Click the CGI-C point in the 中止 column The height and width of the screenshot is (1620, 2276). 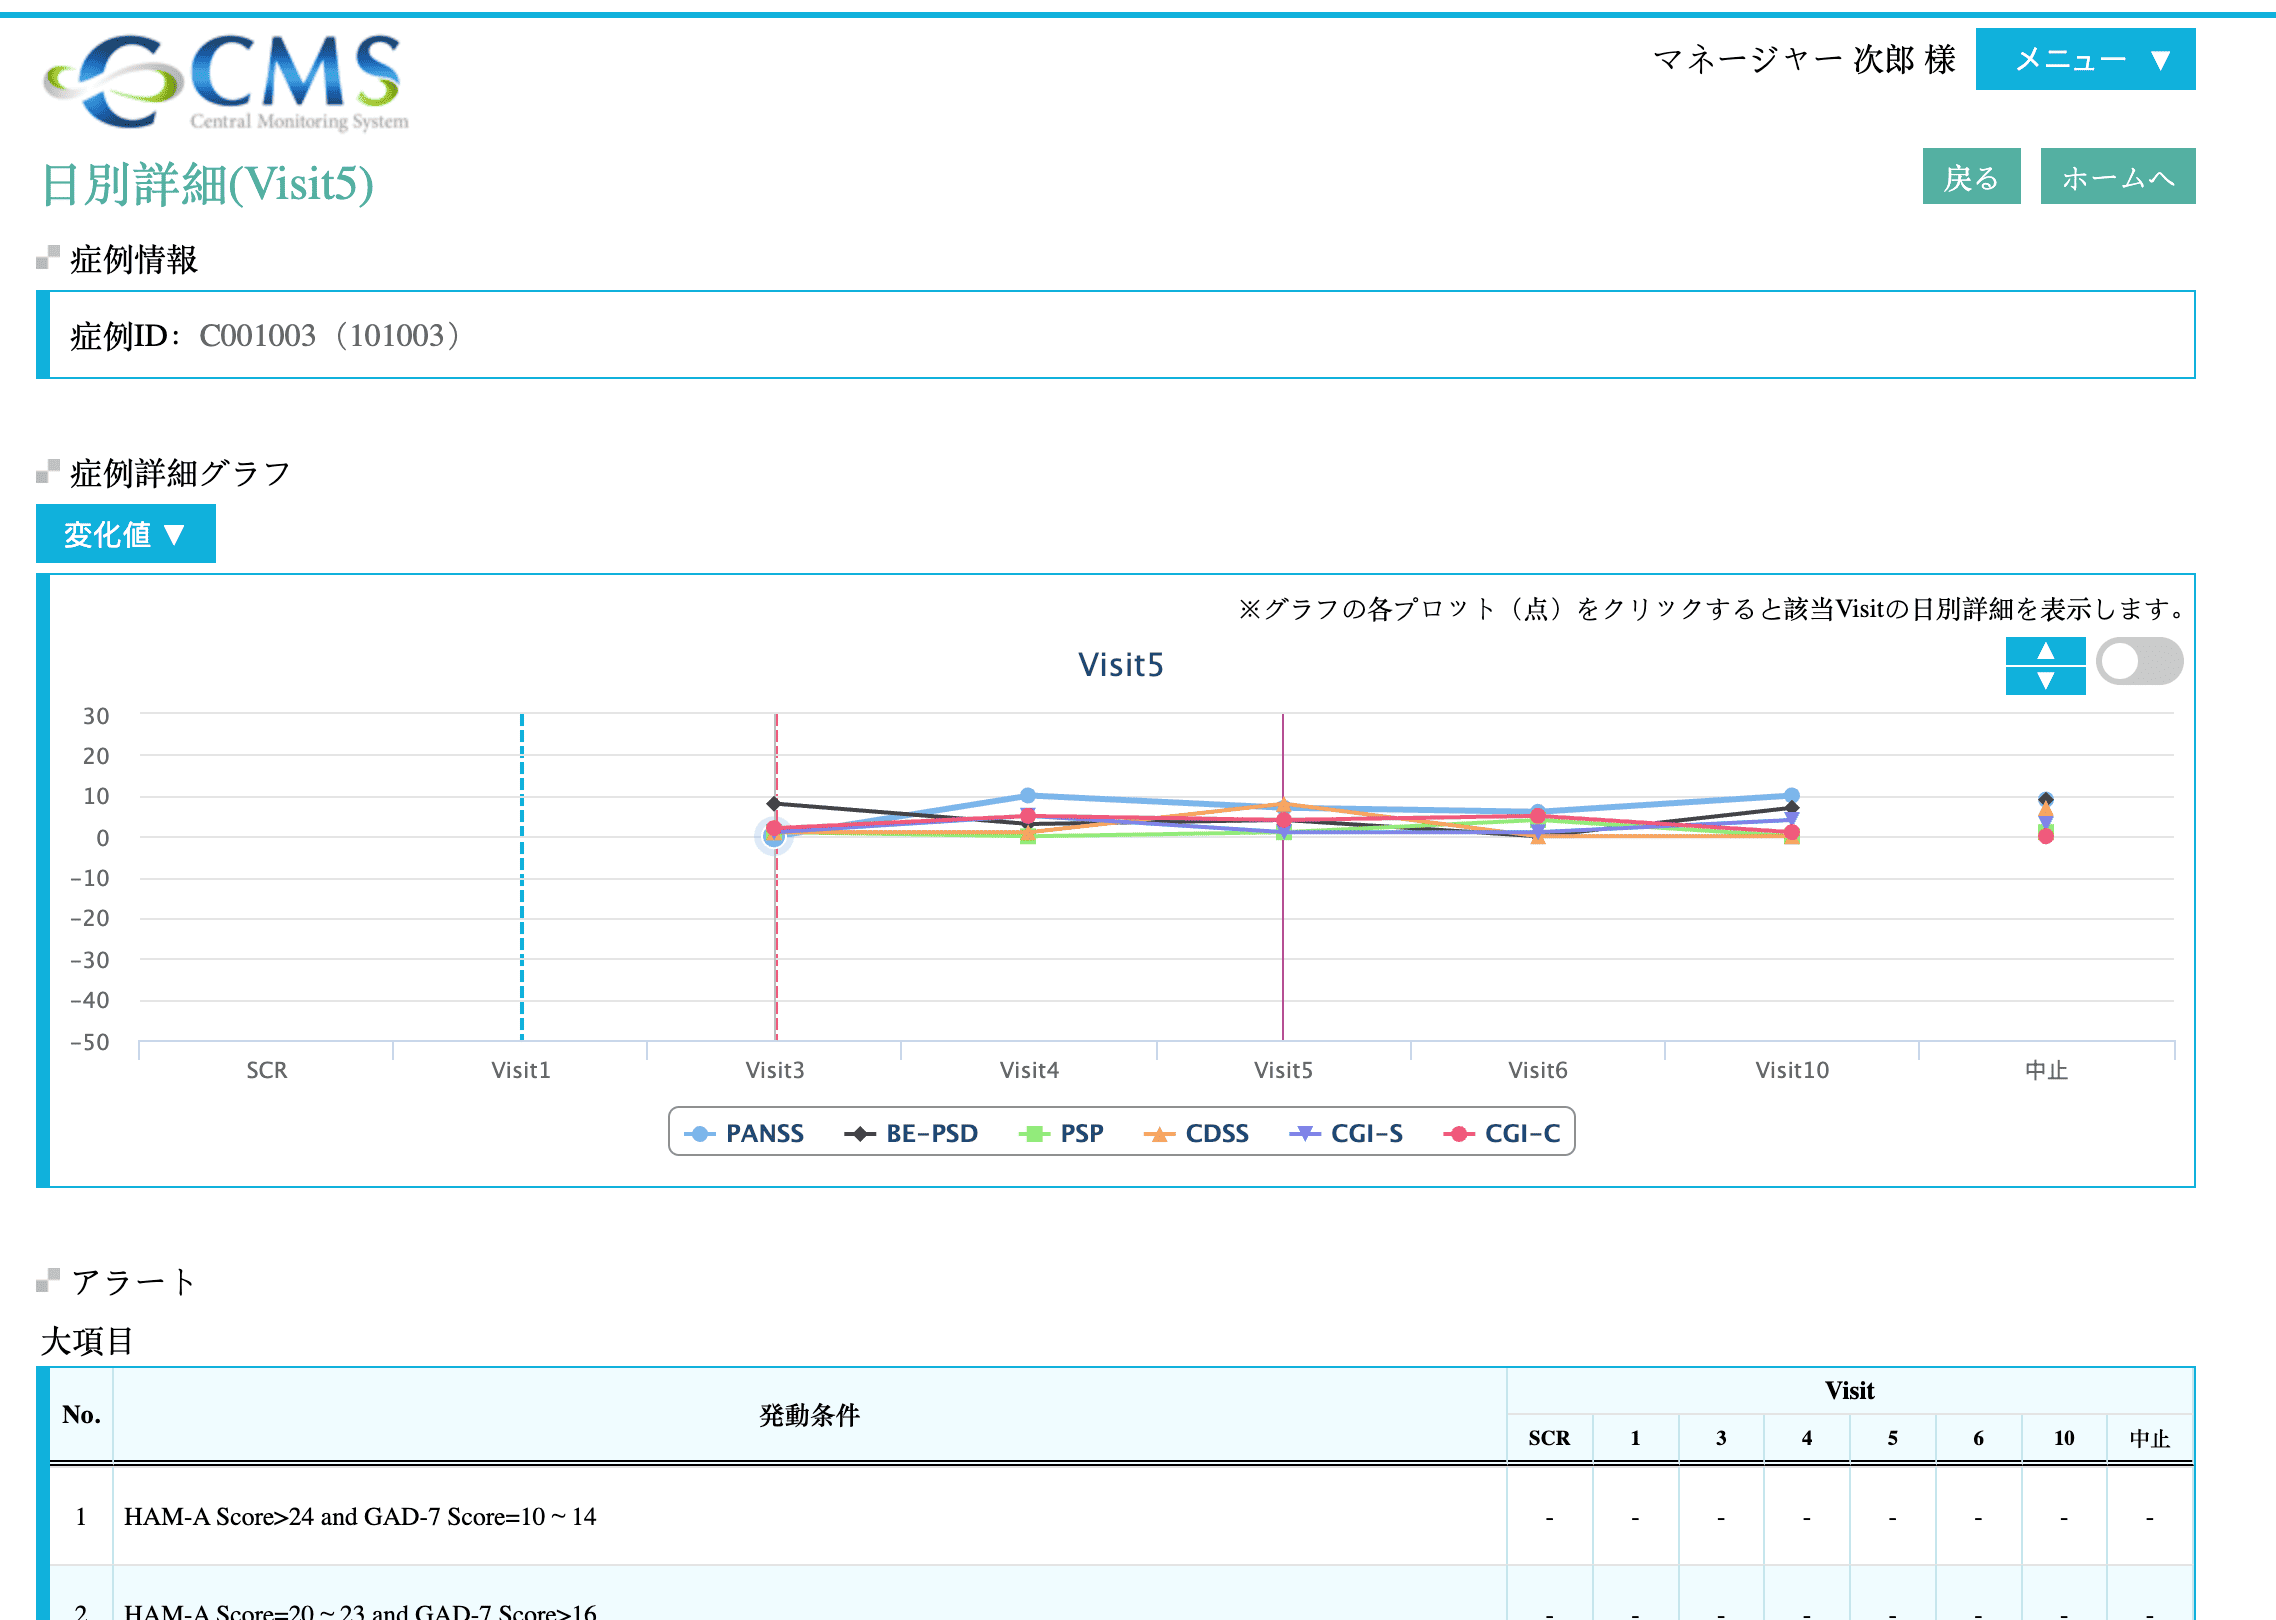(2046, 836)
